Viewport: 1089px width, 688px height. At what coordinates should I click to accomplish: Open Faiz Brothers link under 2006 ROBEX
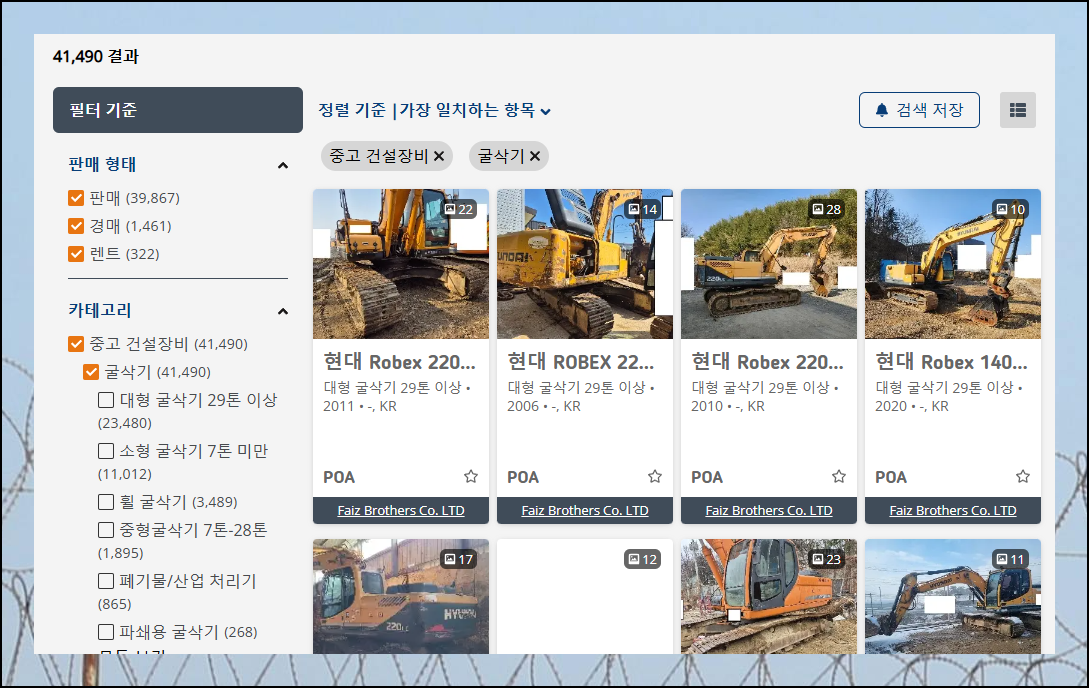pos(585,511)
